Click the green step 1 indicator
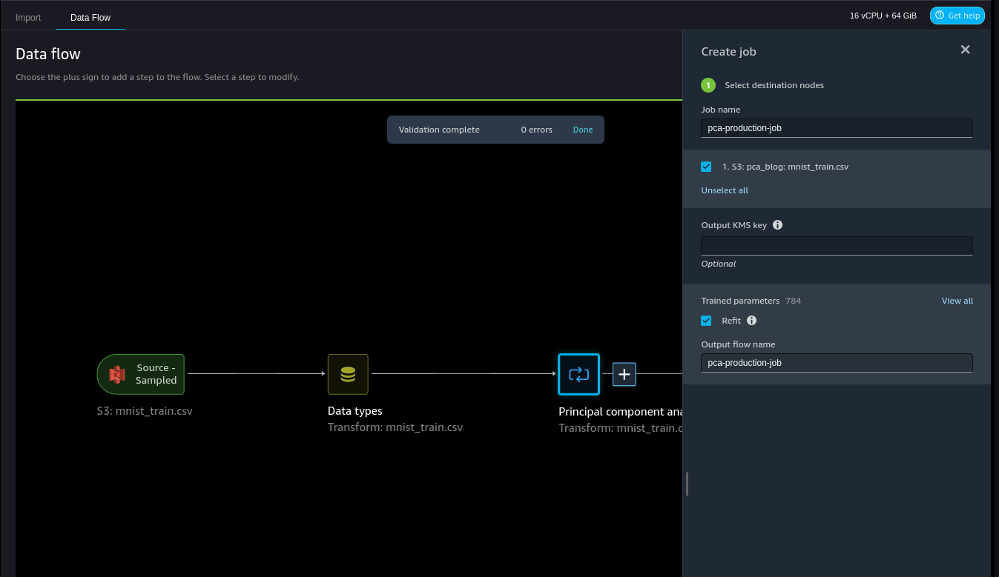Screen dimensions: 1000x578 coord(708,85)
